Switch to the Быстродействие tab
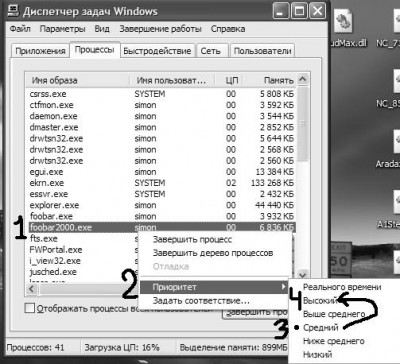Screen dimensions: 400x364 click(157, 51)
